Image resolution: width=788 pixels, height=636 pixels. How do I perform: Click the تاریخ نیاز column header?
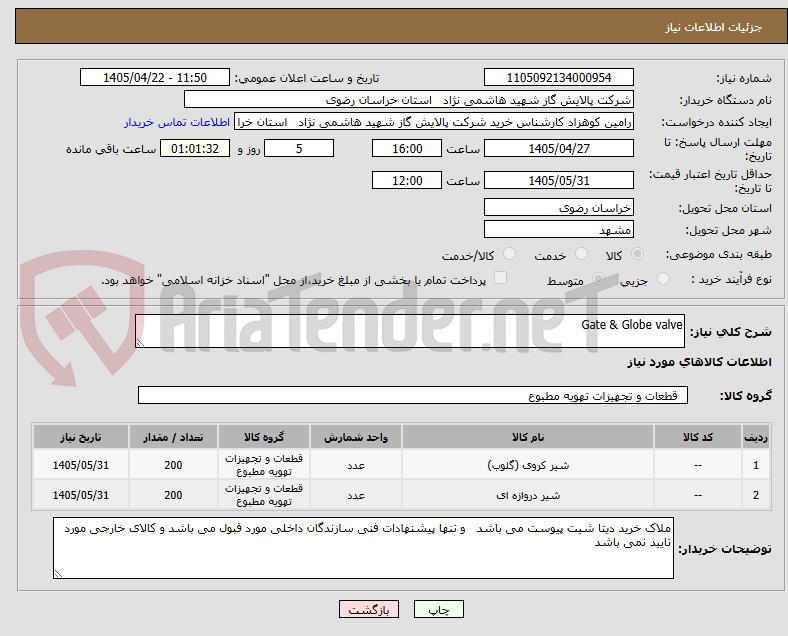[x=81, y=437]
